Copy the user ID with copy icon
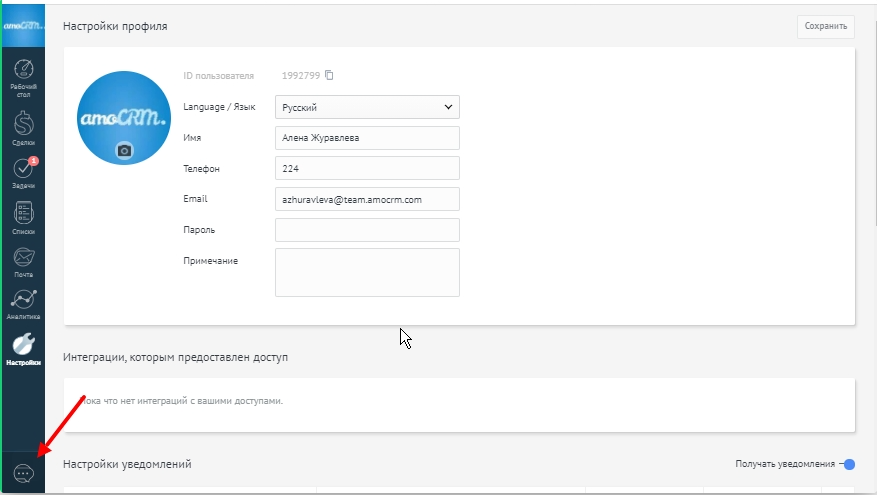877x495 pixels. (x=329, y=75)
